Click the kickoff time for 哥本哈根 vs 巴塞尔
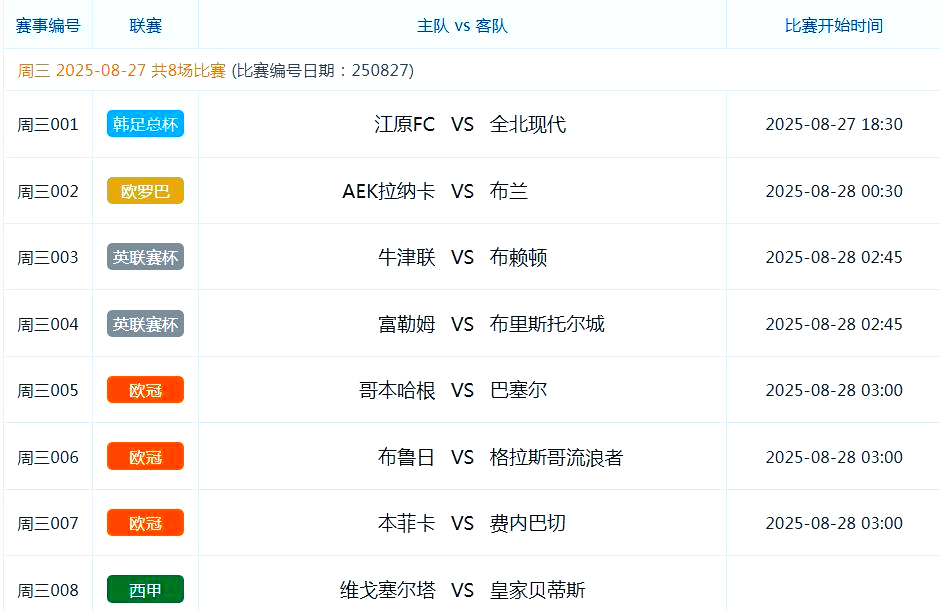Viewport: 940px width, 611px height. pyautogui.click(x=832, y=390)
